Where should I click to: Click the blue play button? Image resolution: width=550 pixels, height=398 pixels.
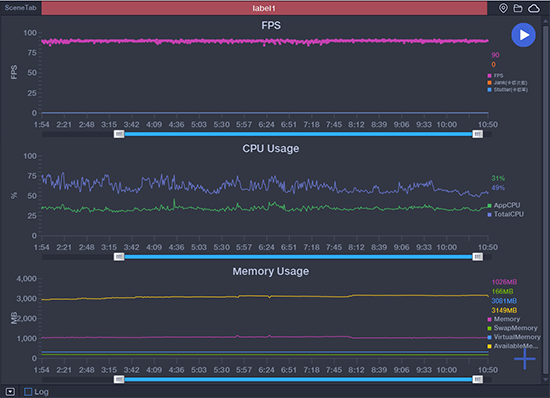523,35
